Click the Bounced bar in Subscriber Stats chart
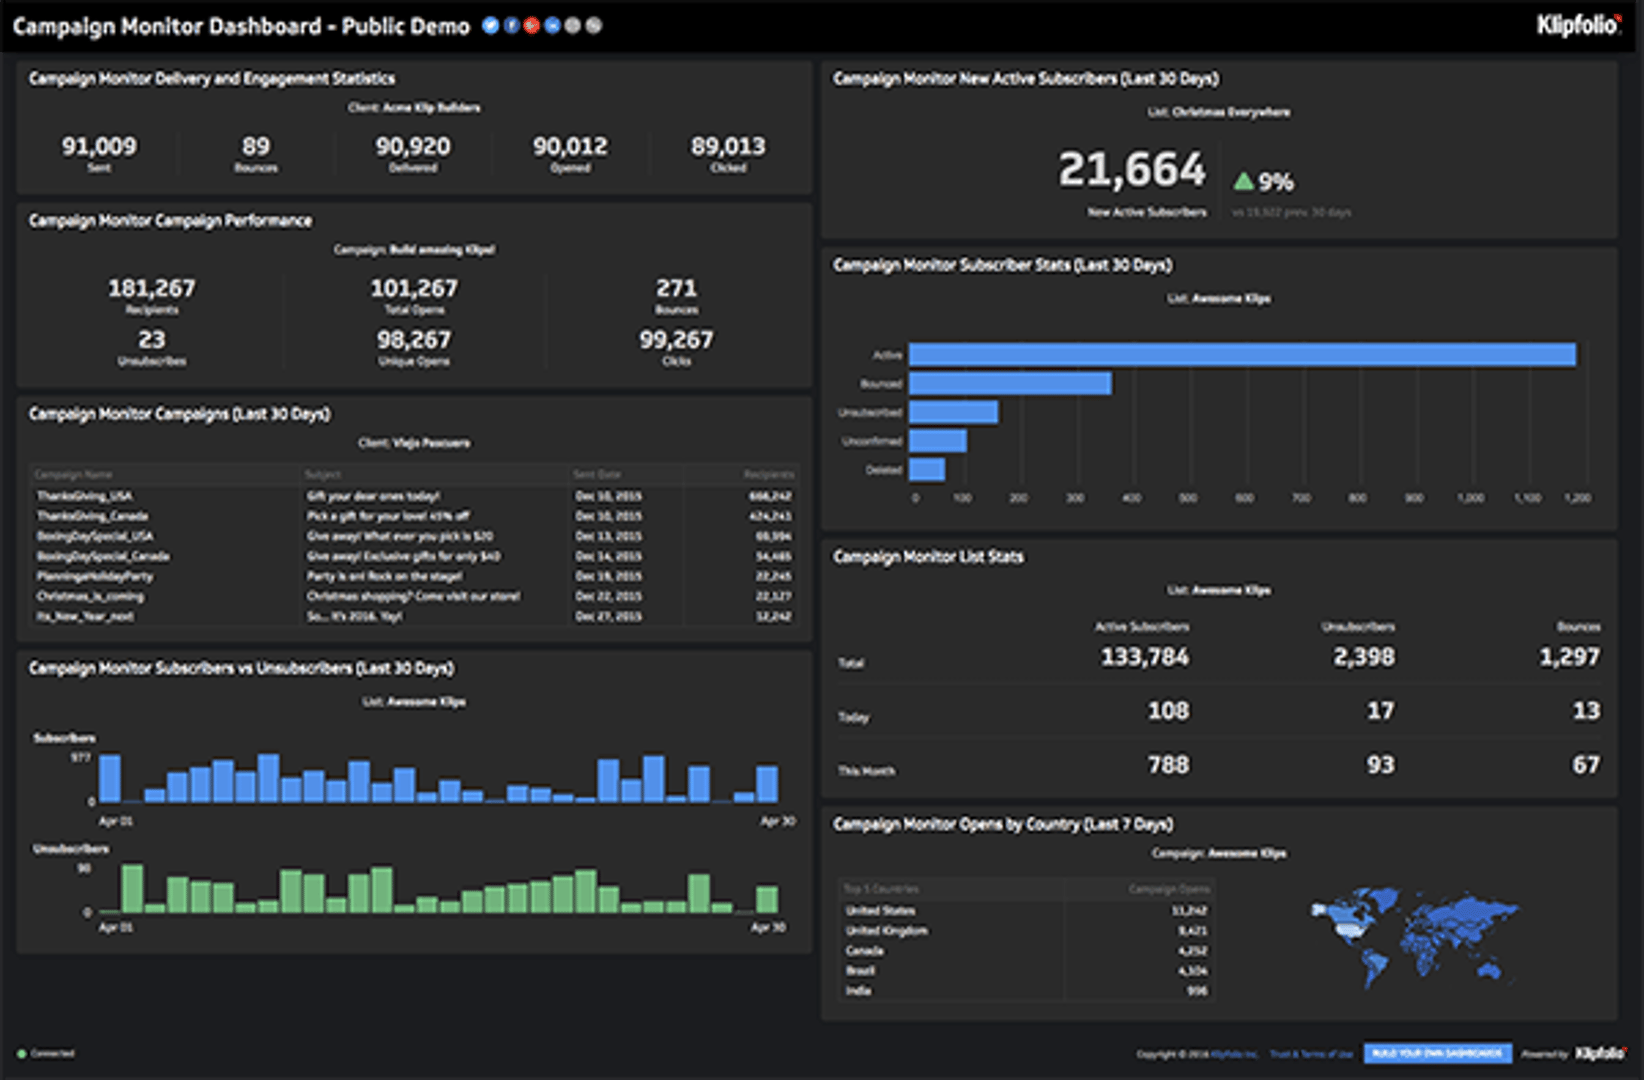The image size is (1644, 1080). pyautogui.click(x=1010, y=383)
